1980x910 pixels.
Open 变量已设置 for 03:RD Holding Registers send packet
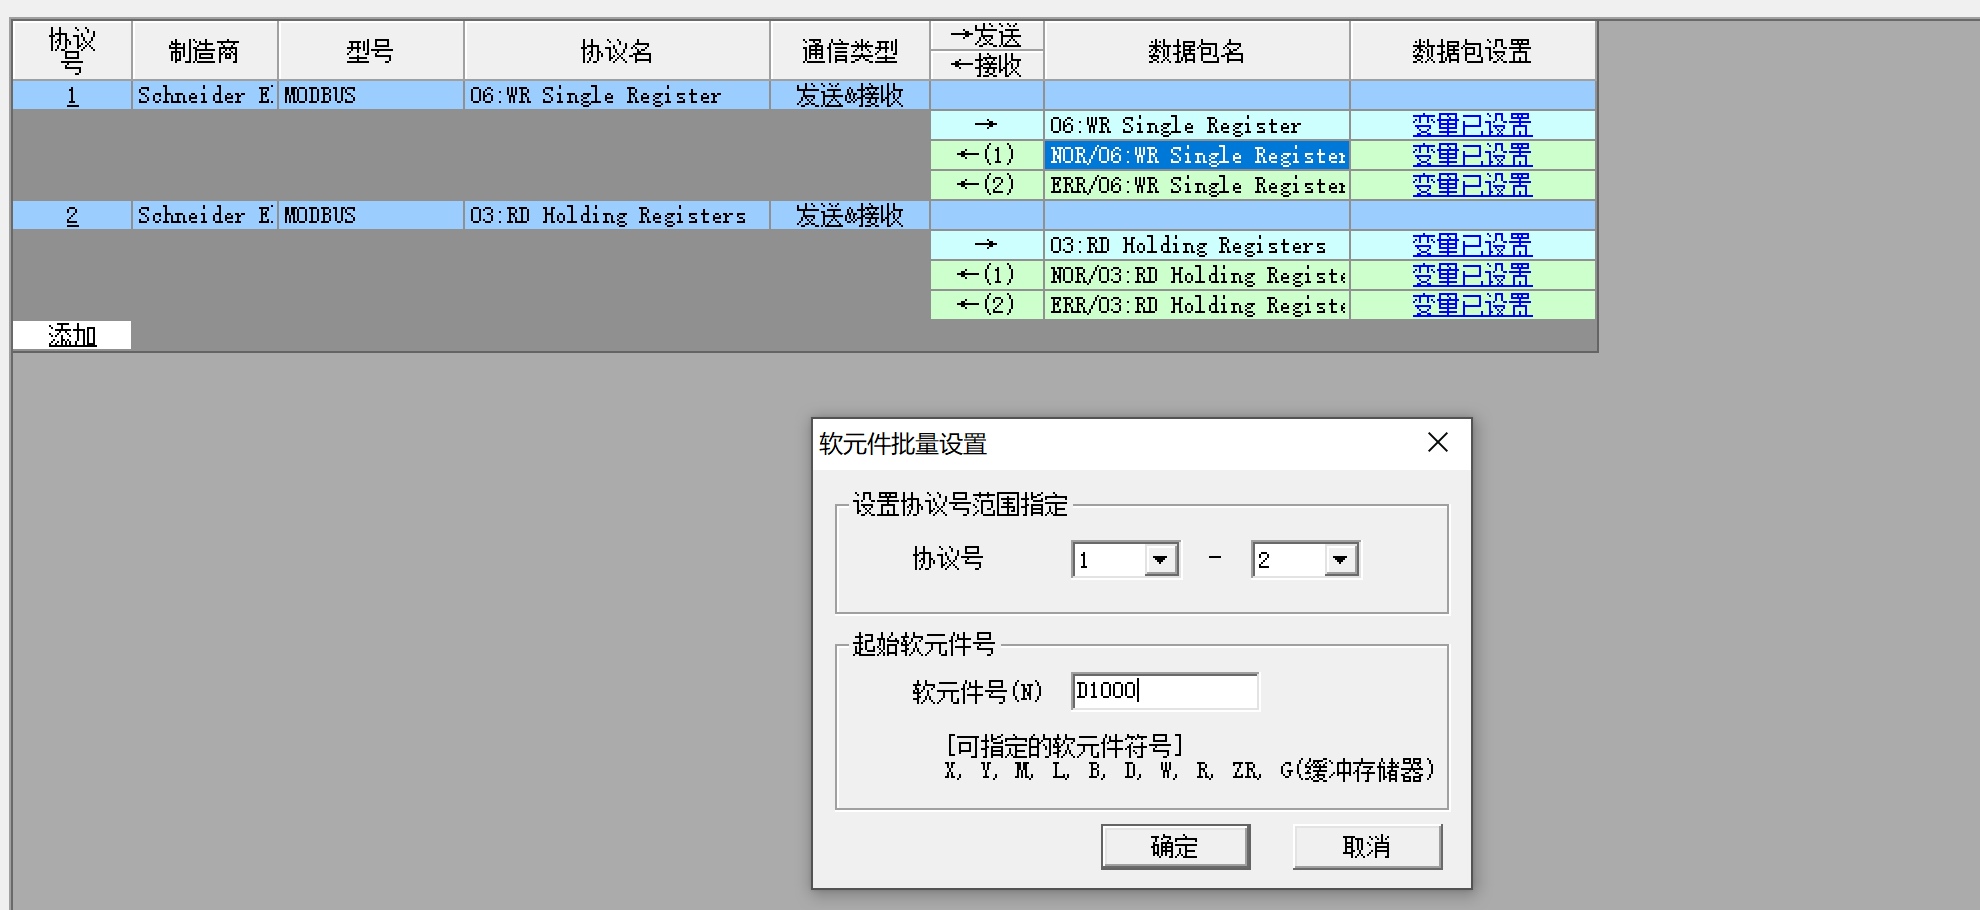click(x=1471, y=246)
